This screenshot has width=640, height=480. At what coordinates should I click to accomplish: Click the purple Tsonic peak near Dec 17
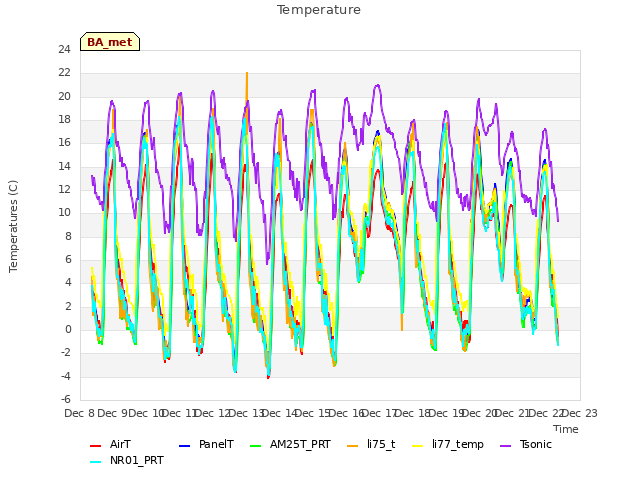tap(378, 85)
